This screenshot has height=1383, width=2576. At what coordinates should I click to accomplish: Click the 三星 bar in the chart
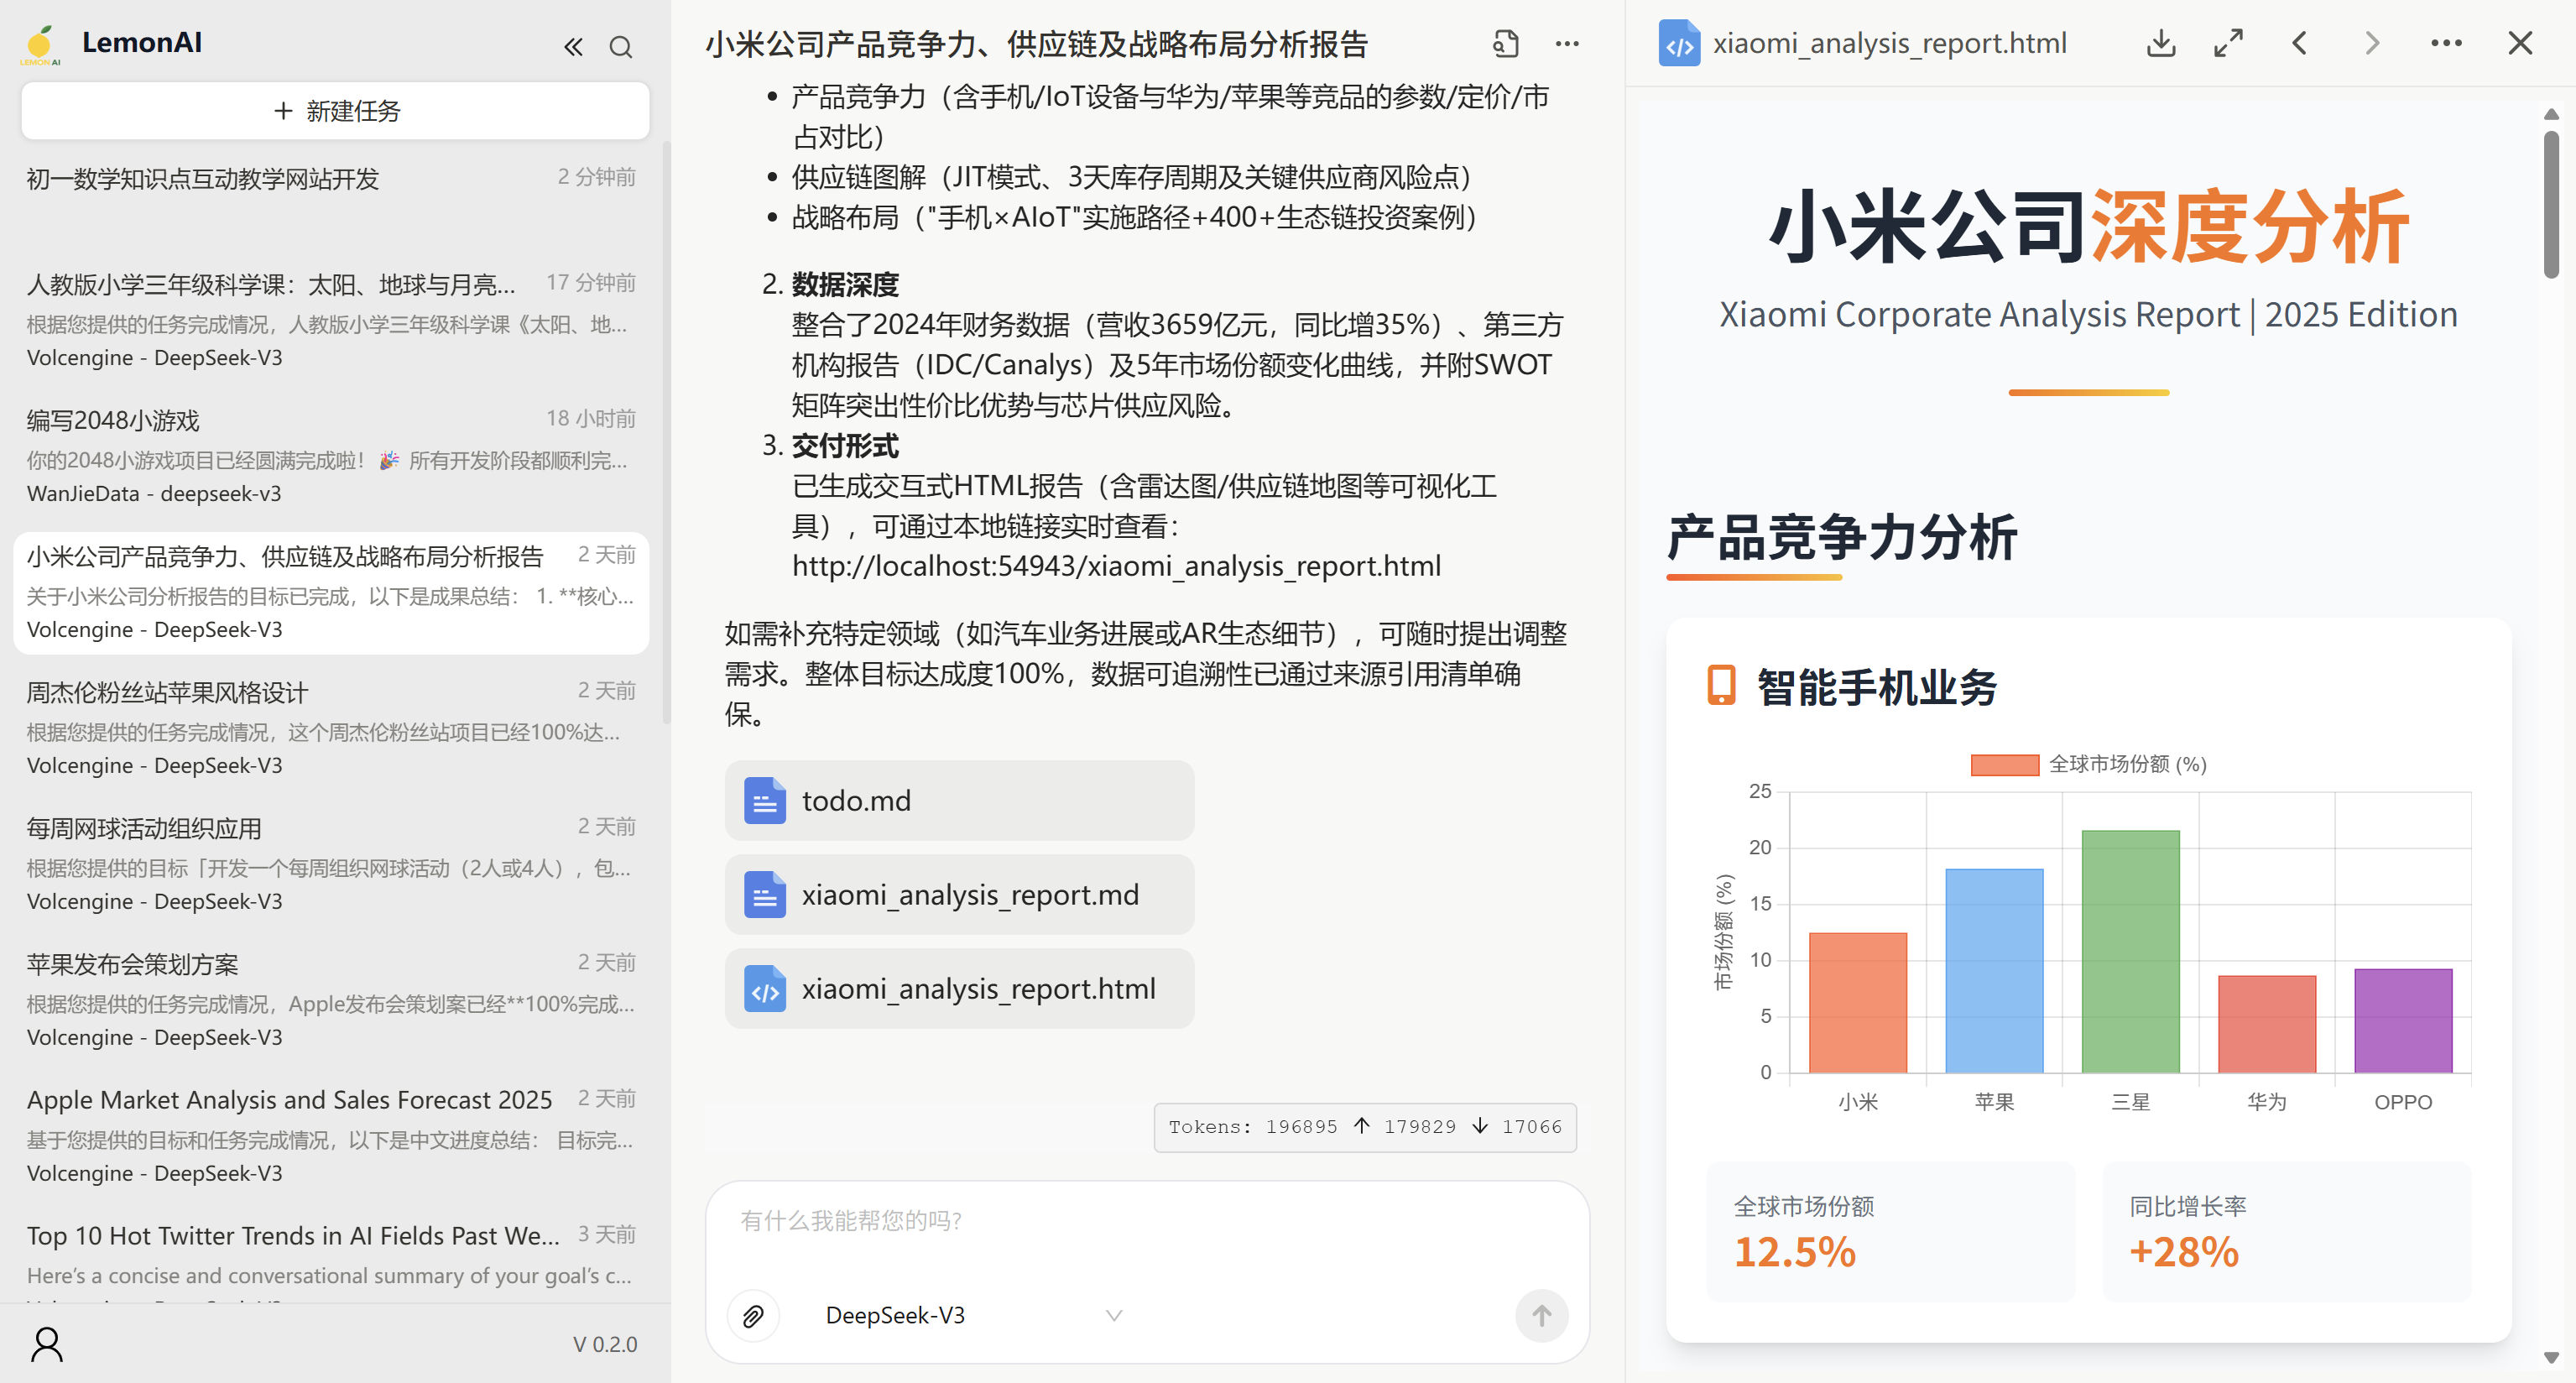tap(2130, 951)
